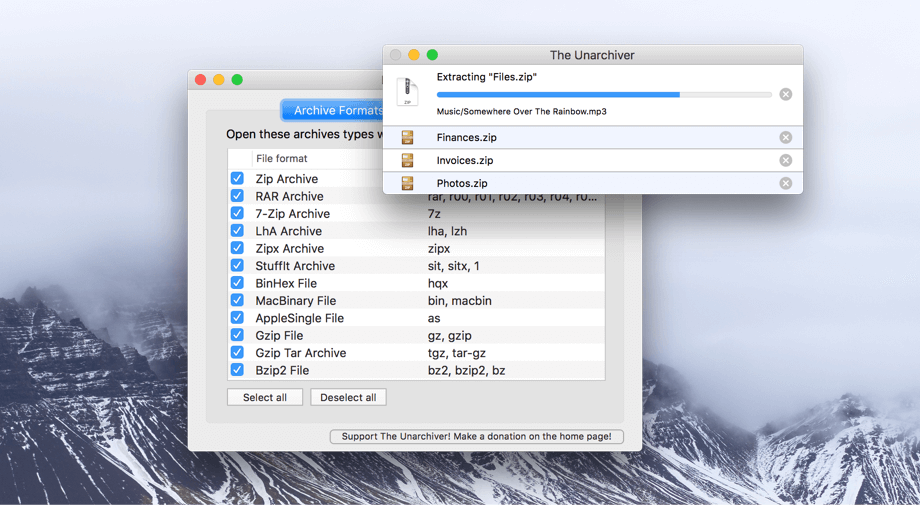
Task: Toggle the 7-Zip Archive checkbox
Action: tap(237, 213)
